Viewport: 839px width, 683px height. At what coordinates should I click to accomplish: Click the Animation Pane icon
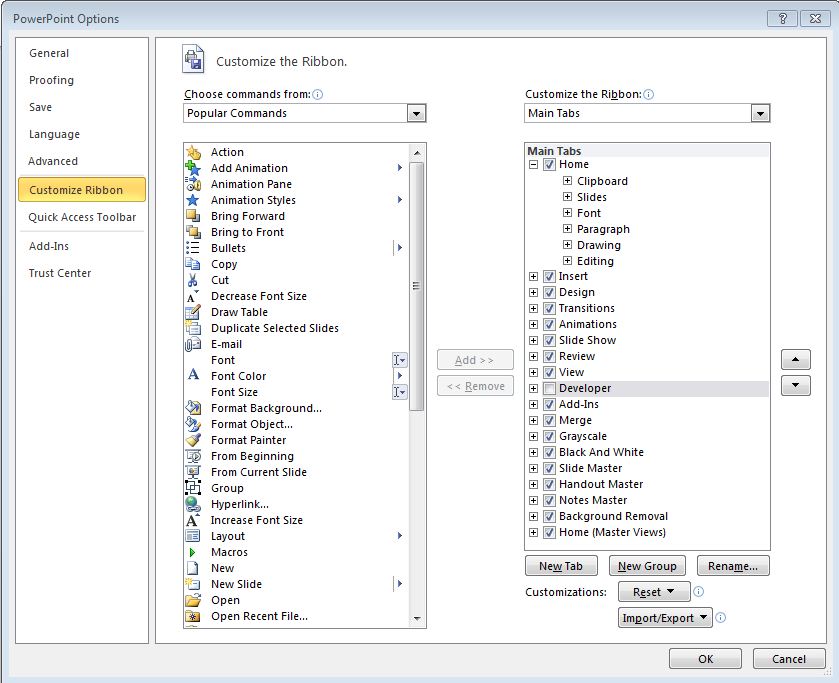(x=193, y=184)
